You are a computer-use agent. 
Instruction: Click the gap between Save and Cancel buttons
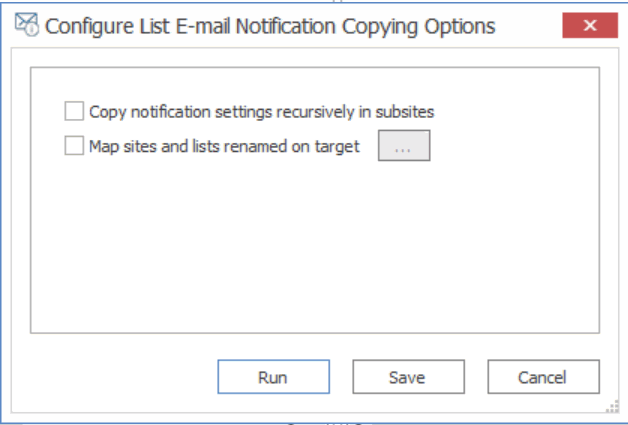coord(474,377)
